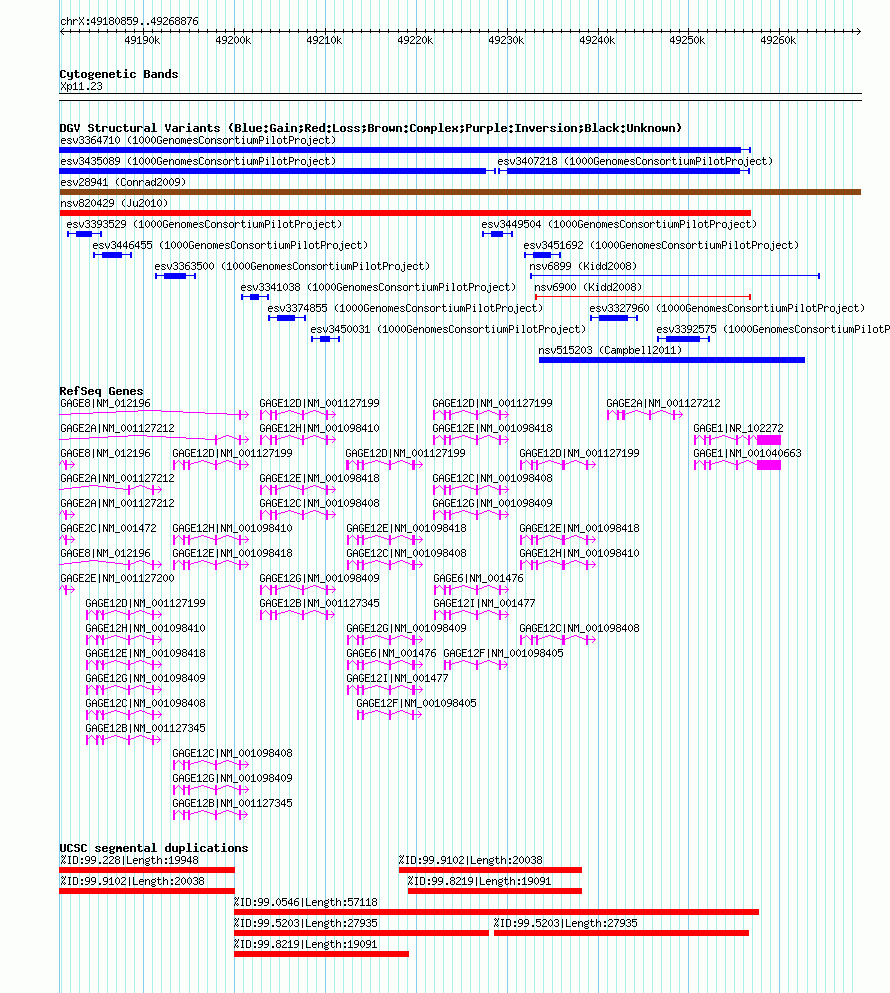Select the esv3374855 variant label
Screen dimensions: 890x993
(405, 308)
